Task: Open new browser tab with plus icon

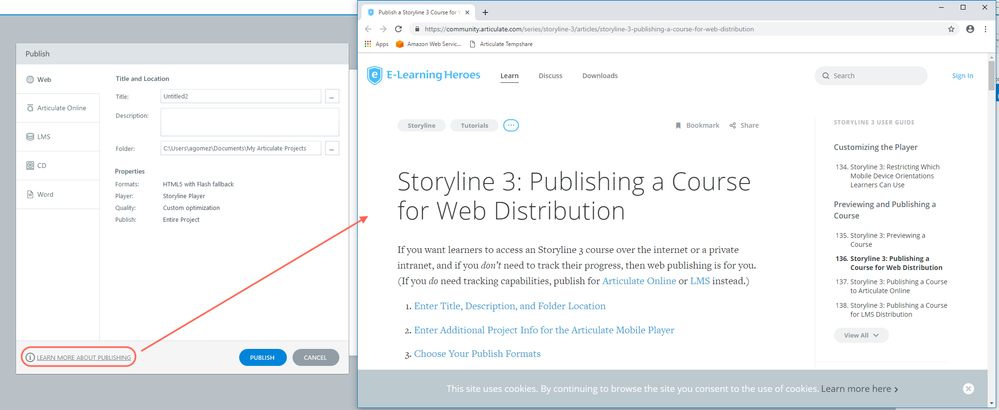Action: [x=485, y=12]
